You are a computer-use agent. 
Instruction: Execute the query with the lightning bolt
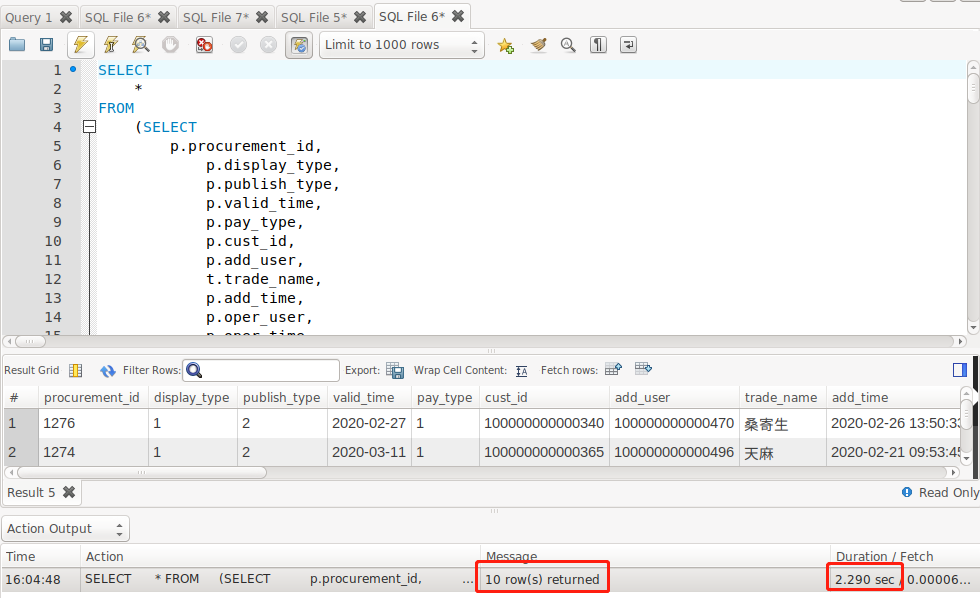81,44
